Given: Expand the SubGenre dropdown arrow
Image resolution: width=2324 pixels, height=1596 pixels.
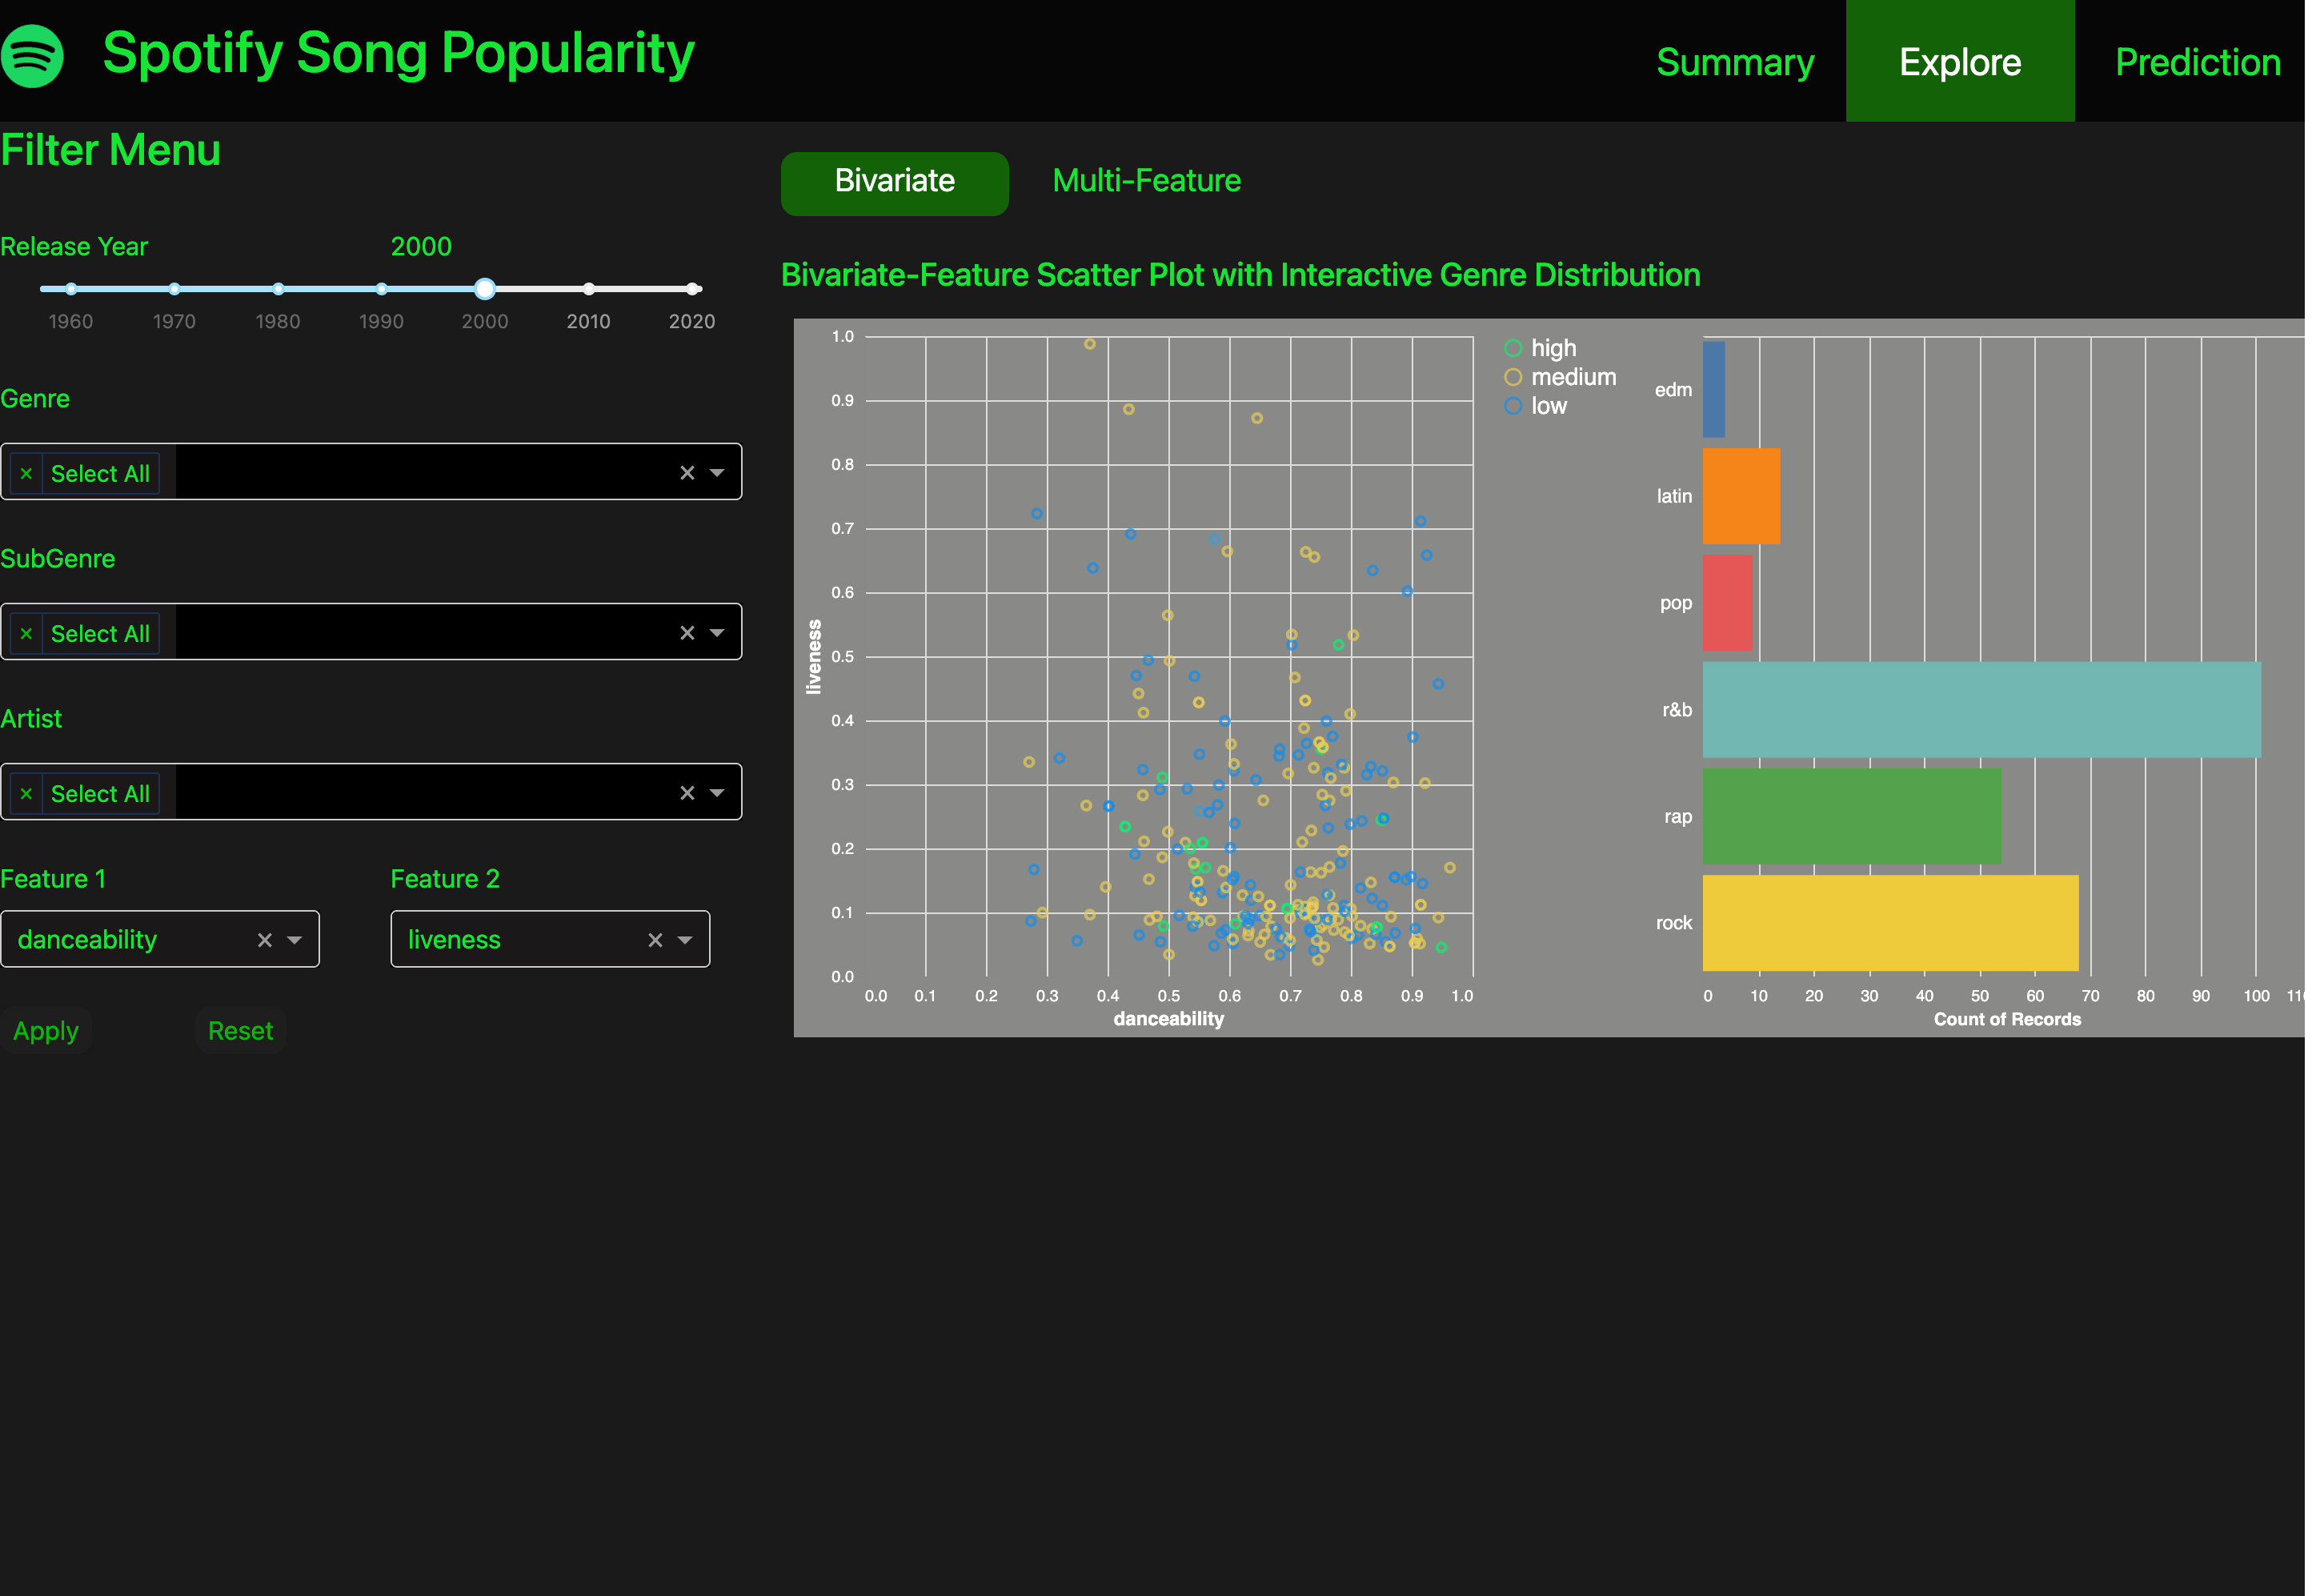Looking at the screenshot, I should [717, 633].
